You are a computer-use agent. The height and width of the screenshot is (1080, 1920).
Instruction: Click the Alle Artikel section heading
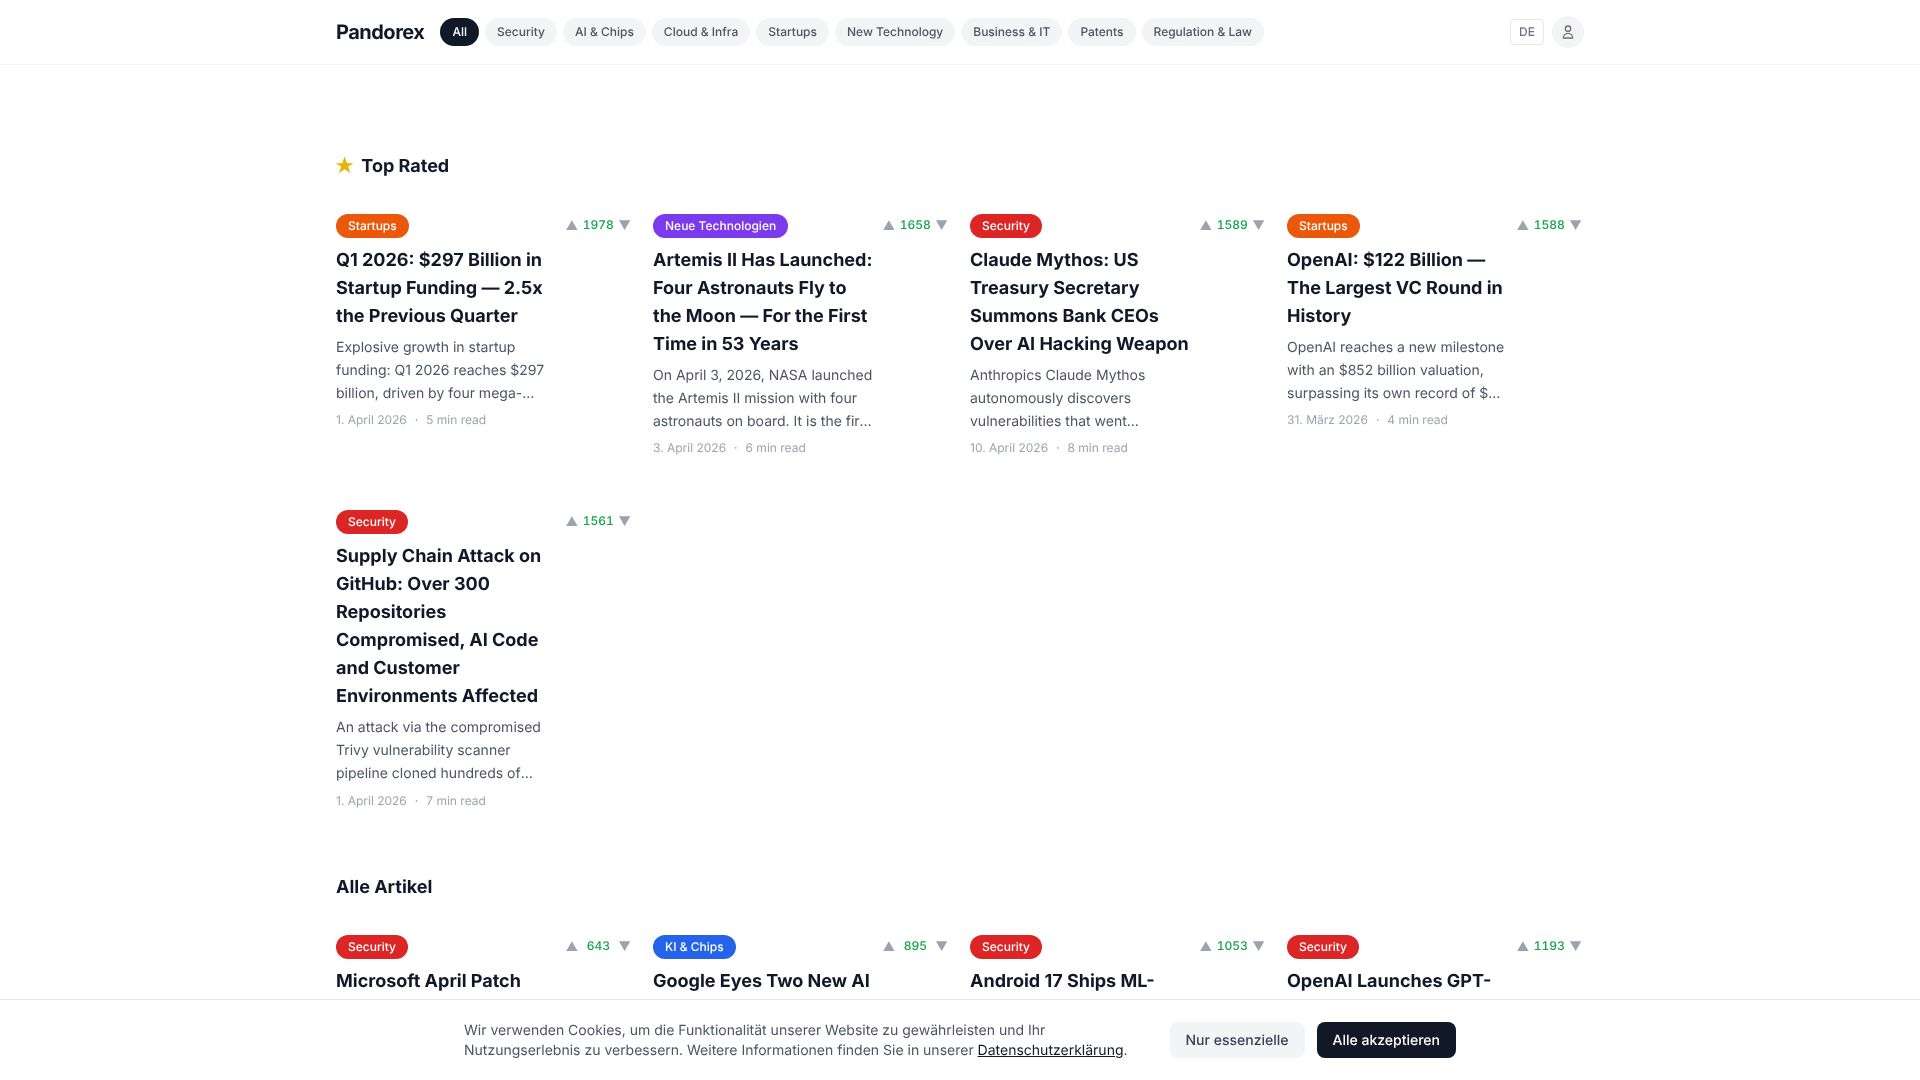(384, 887)
